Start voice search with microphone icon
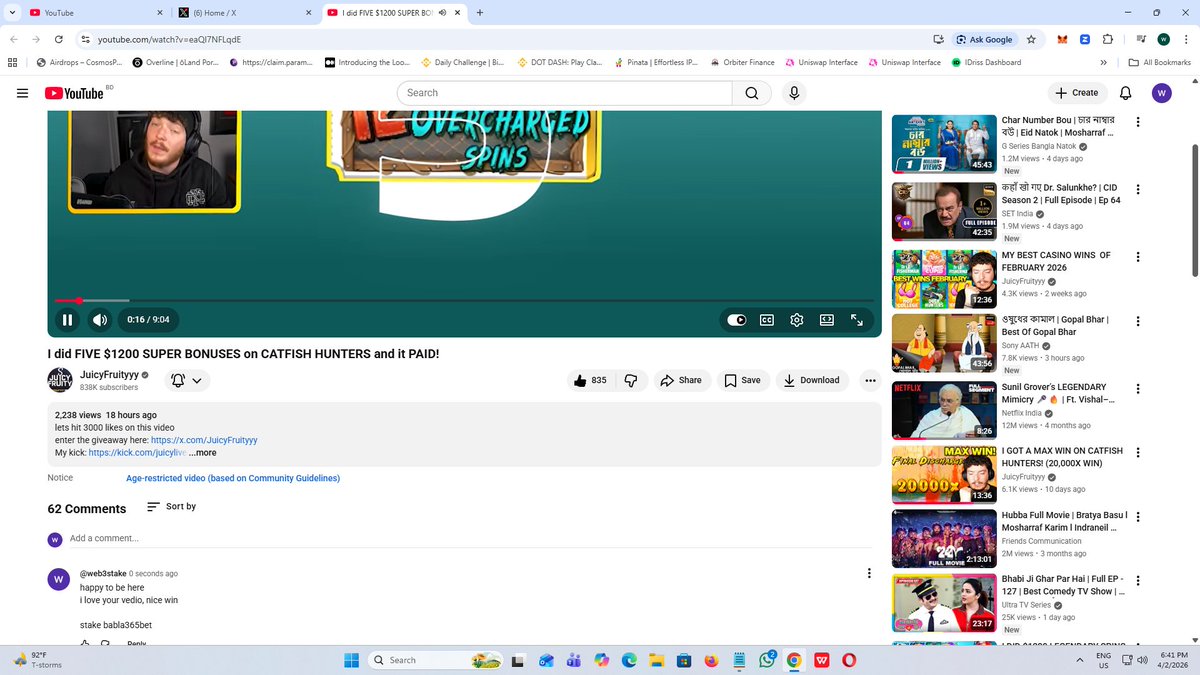This screenshot has width=1200, height=675. coord(794,93)
